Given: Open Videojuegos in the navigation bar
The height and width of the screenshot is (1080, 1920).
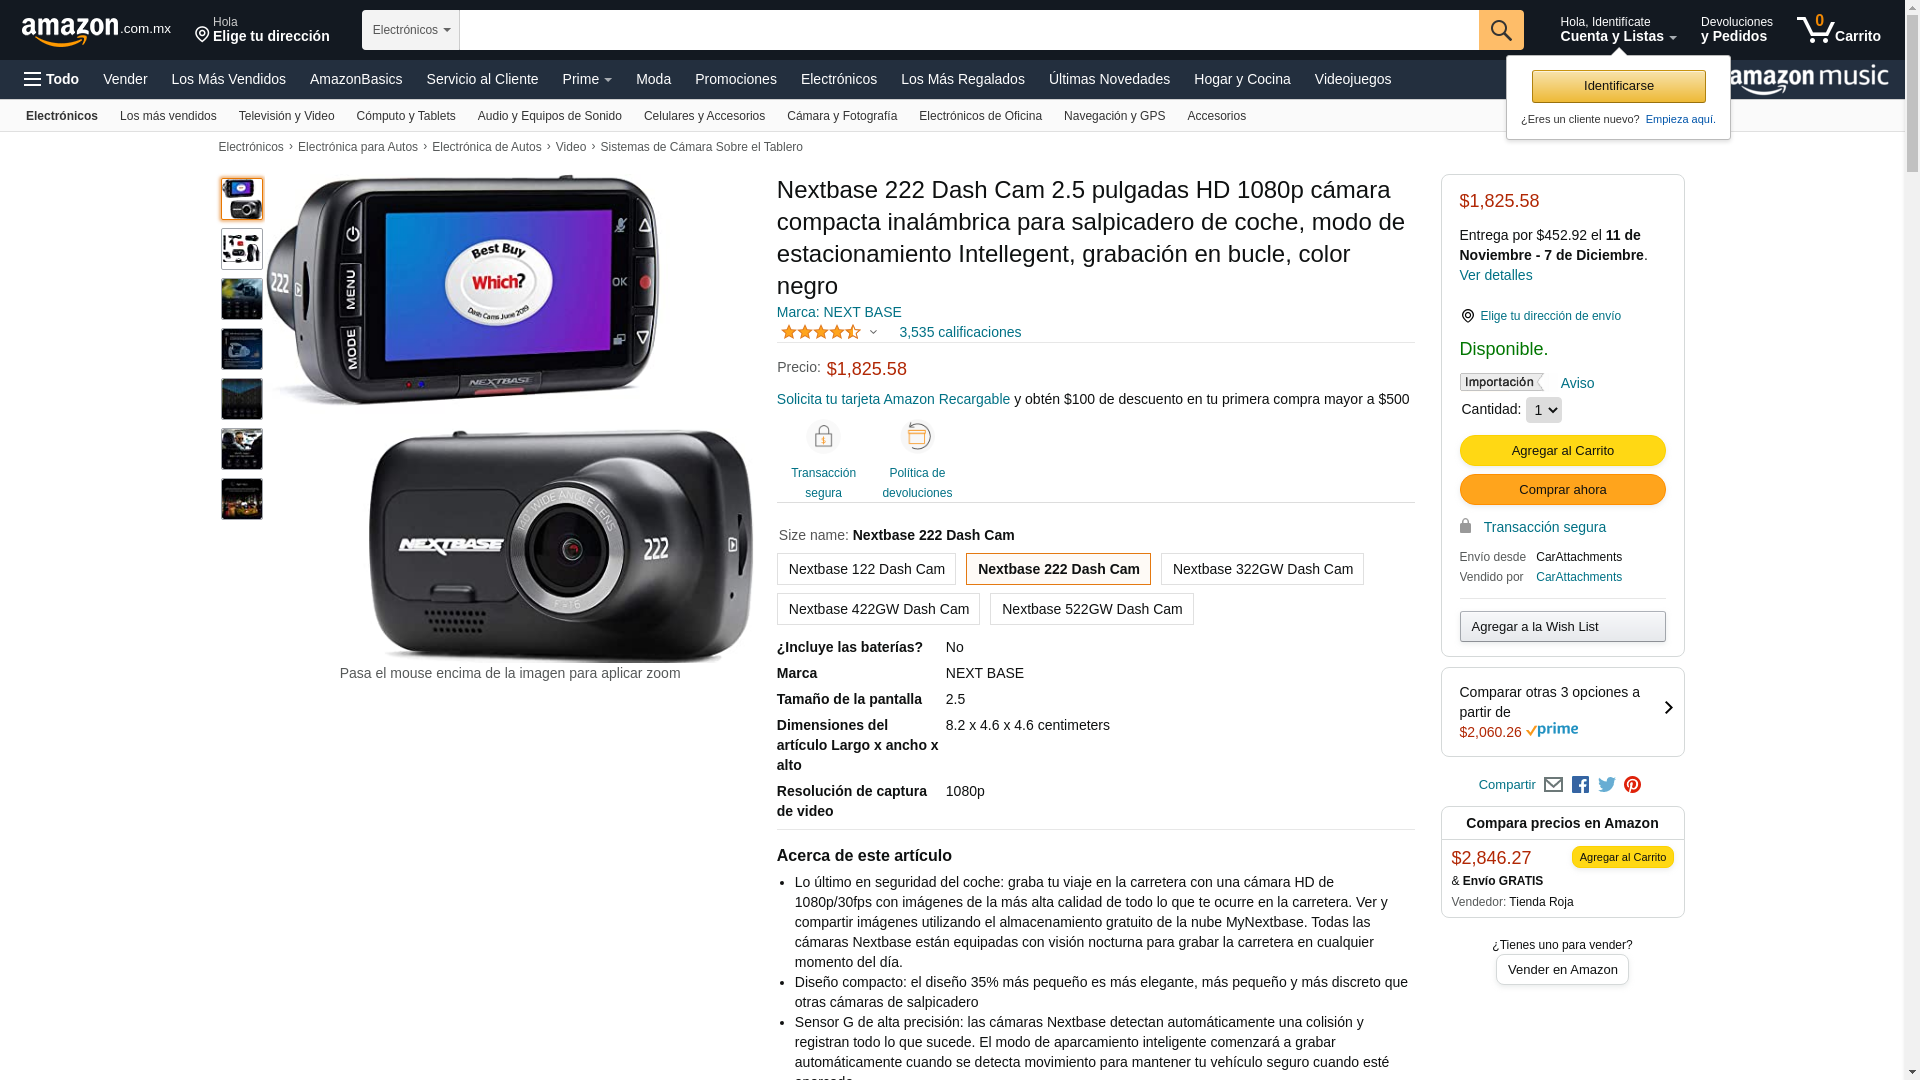Looking at the screenshot, I should [1352, 79].
